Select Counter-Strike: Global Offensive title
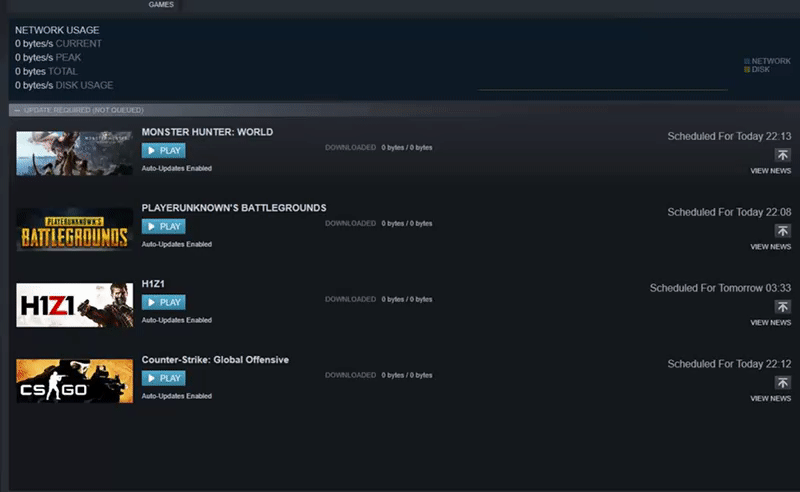800x492 pixels. pyautogui.click(x=215, y=360)
